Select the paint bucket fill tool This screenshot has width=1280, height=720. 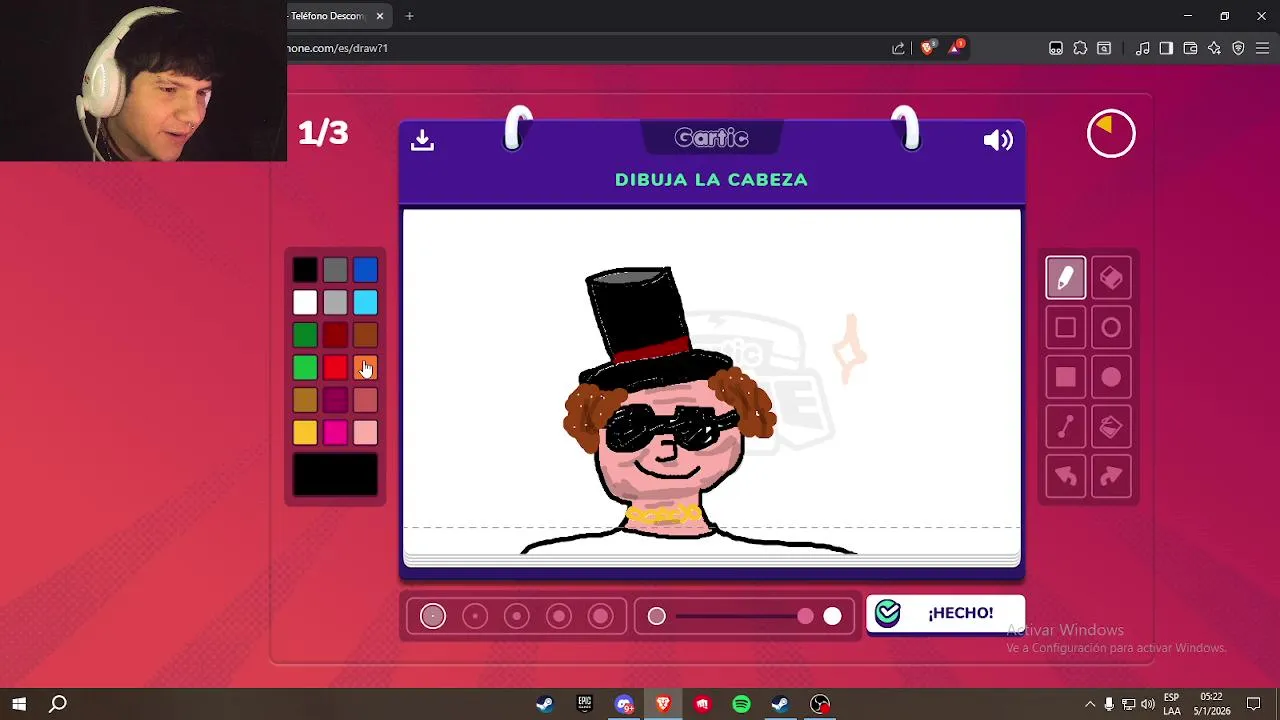[1111, 427]
